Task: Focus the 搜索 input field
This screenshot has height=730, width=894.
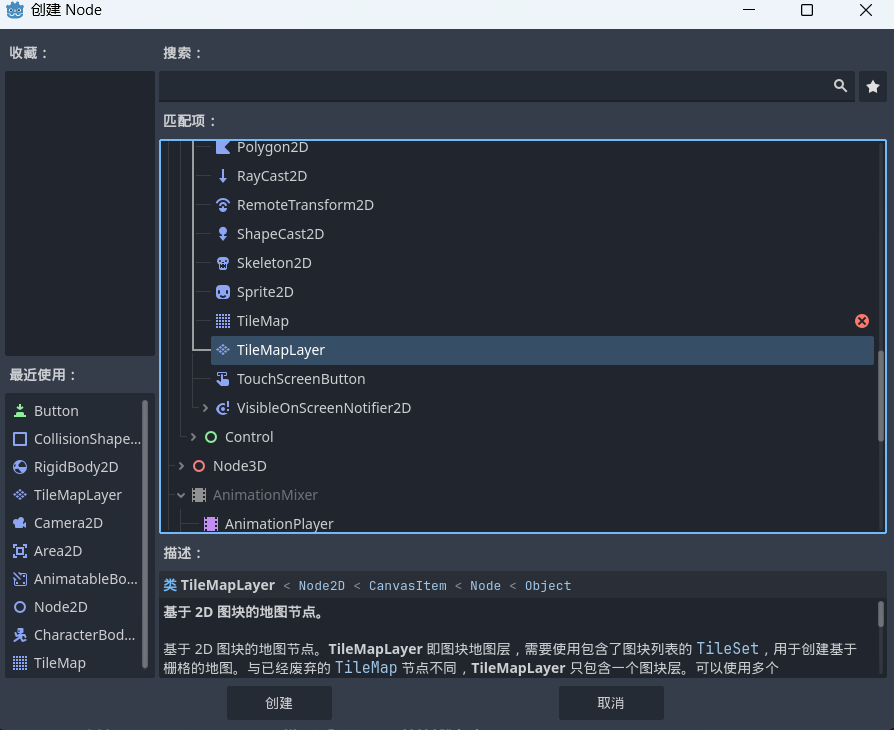Action: pos(495,87)
